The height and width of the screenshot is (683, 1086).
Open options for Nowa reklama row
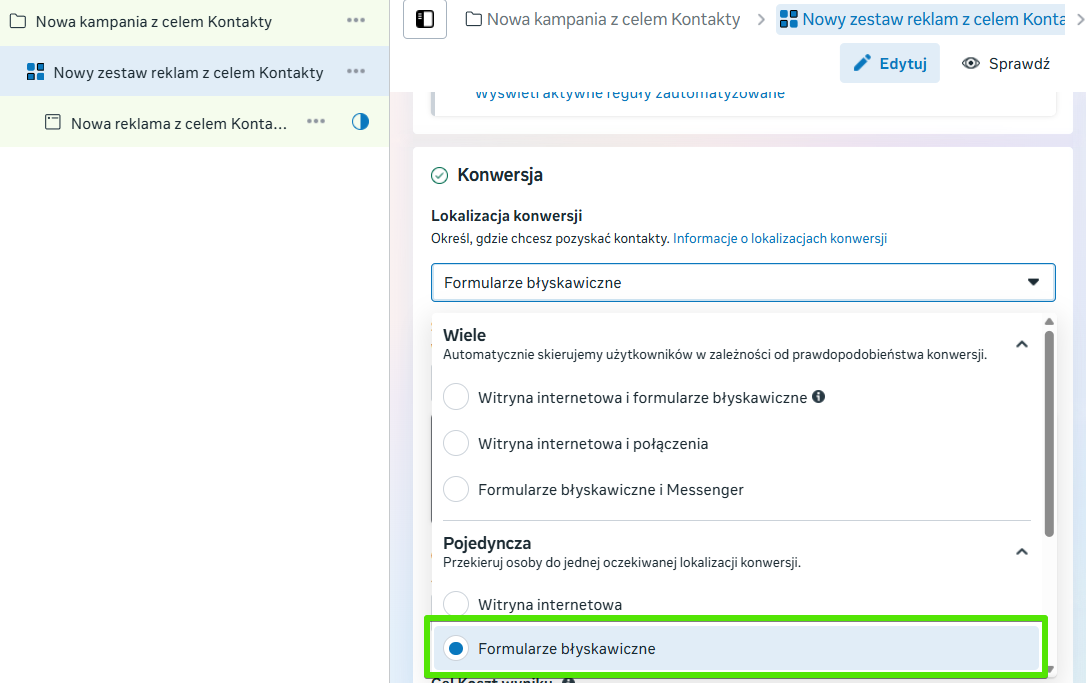[x=316, y=122]
